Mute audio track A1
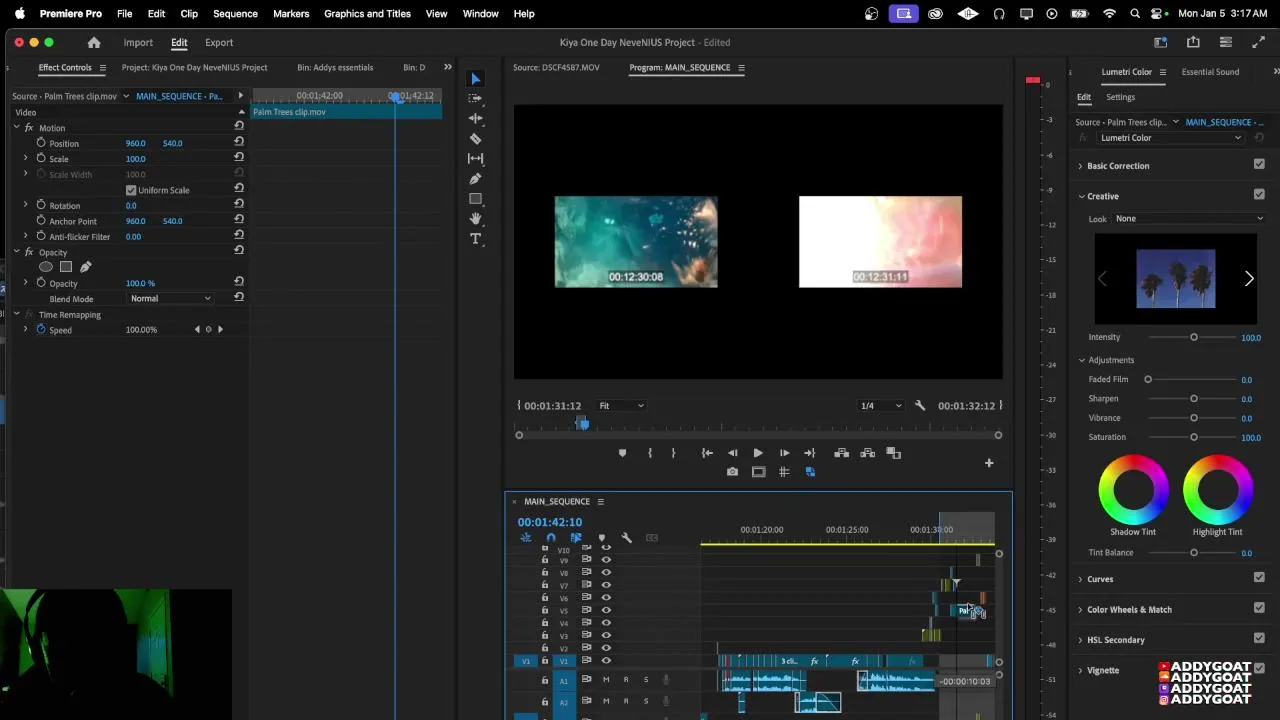1280x720 pixels. pyautogui.click(x=606, y=680)
